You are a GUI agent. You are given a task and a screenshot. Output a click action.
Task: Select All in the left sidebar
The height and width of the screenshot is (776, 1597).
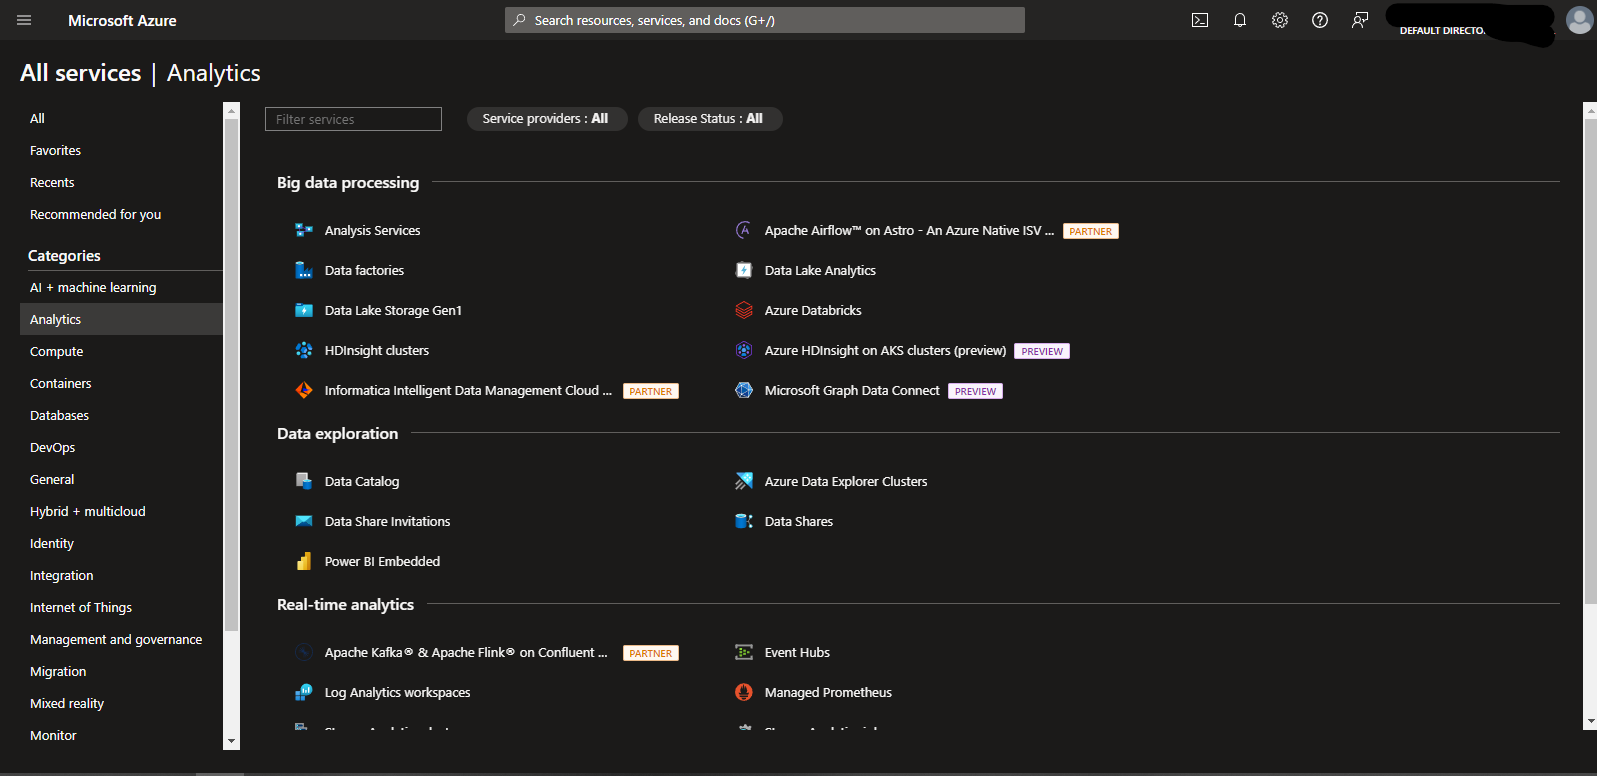coord(37,118)
